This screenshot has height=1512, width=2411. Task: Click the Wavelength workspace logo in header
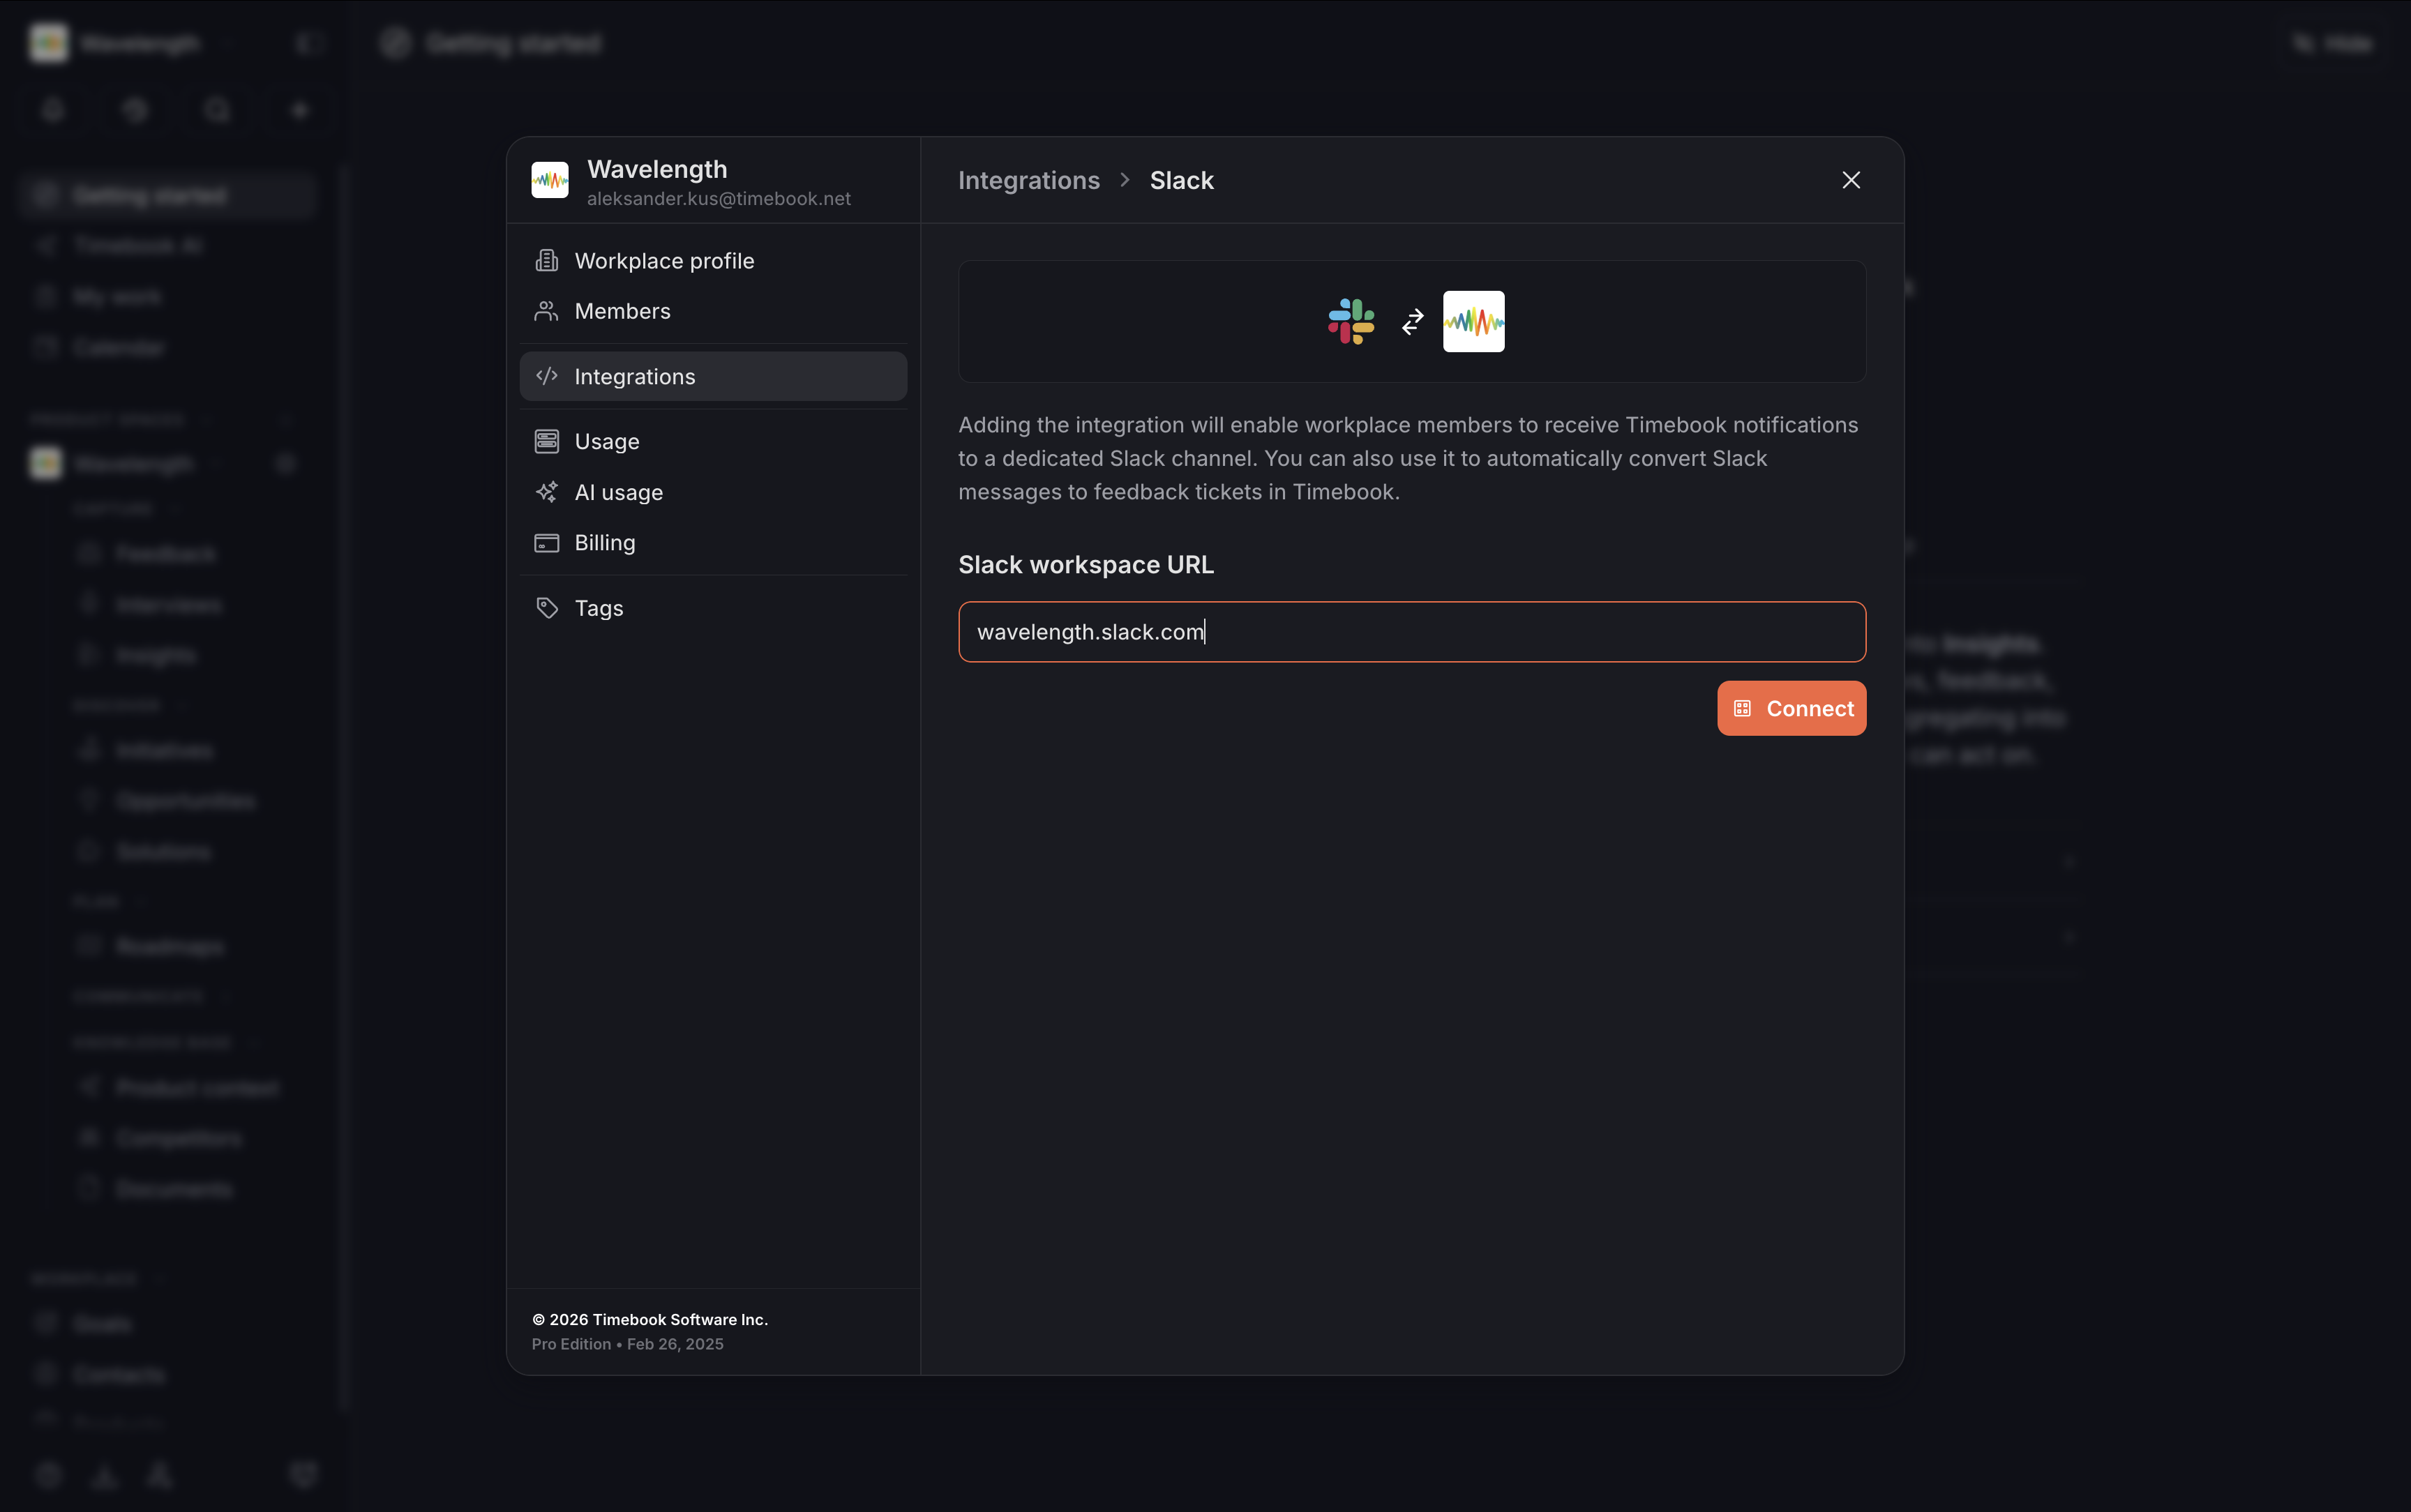[x=550, y=180]
